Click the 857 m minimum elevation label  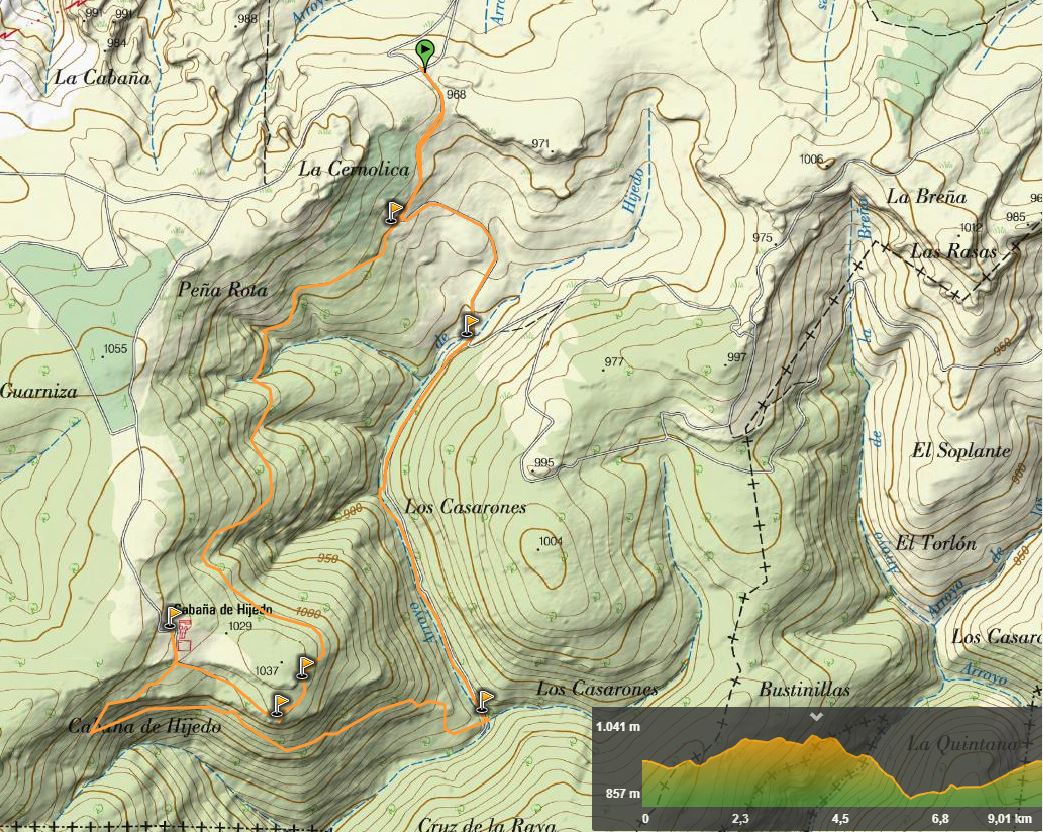pos(622,794)
